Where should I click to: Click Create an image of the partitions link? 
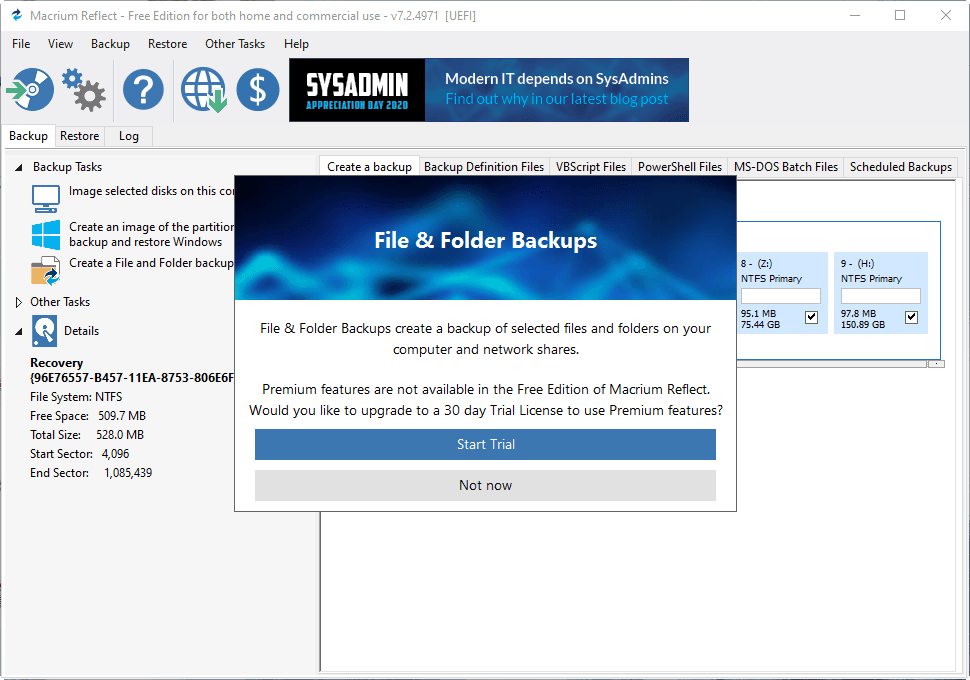152,235
